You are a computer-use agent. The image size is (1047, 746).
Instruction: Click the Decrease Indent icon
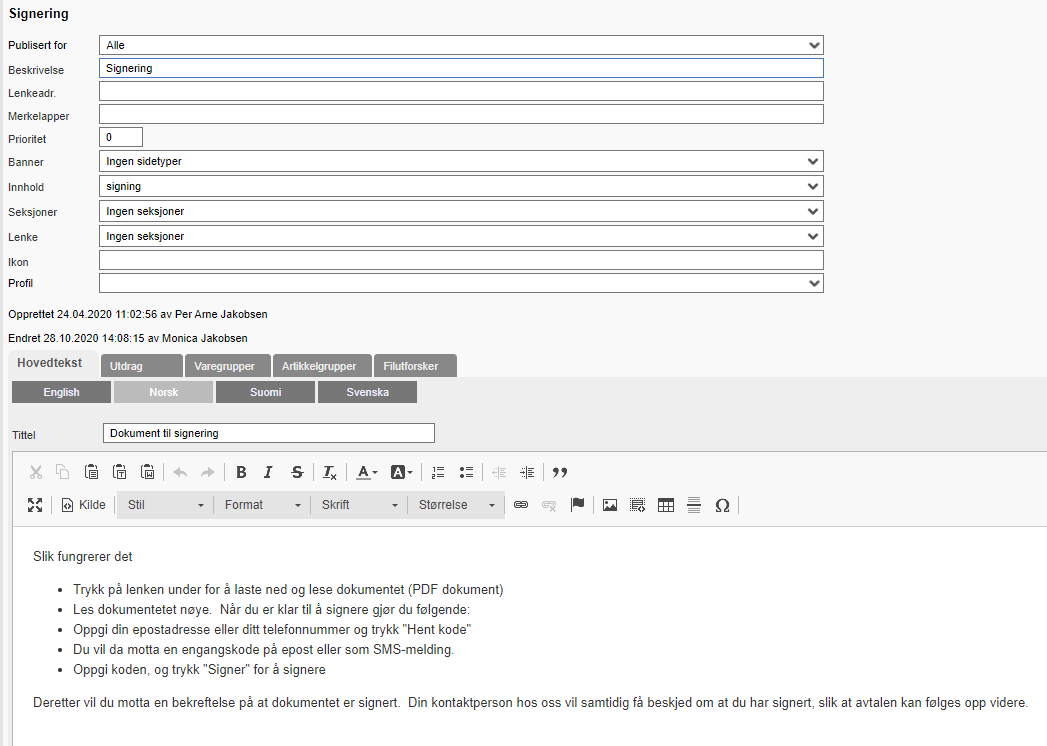pyautogui.click(x=499, y=472)
